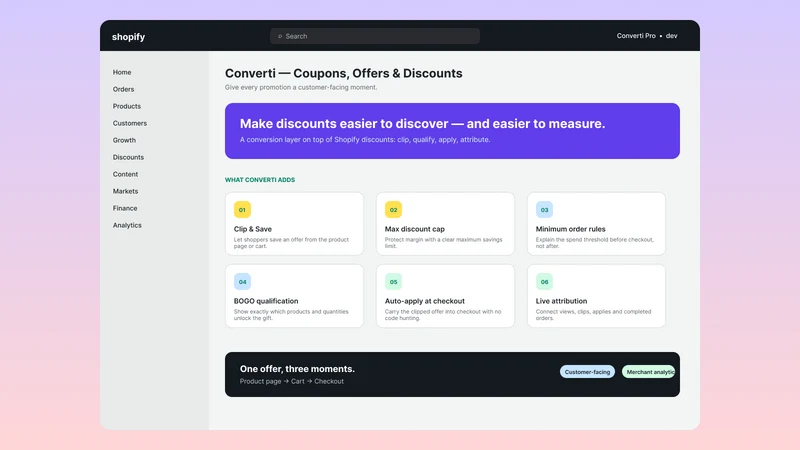Click 'A conversion layer on top of Shopify' subtext

365,140
